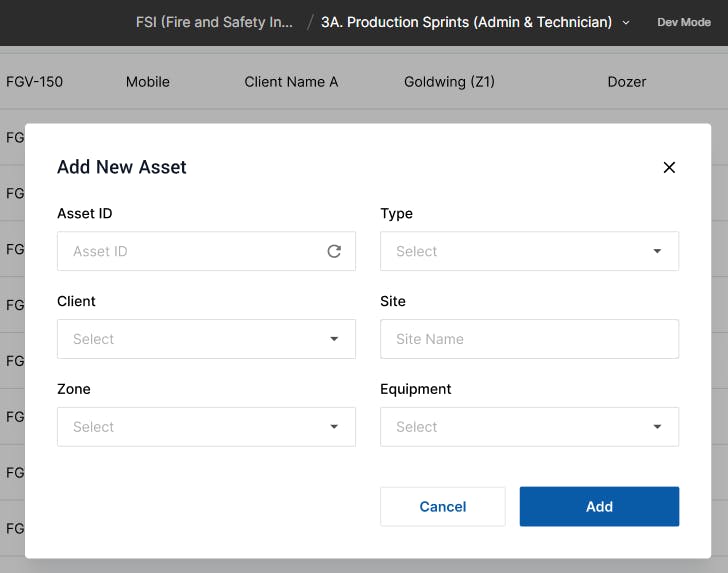Focus the Site Name text field
The height and width of the screenshot is (573, 728).
point(529,339)
